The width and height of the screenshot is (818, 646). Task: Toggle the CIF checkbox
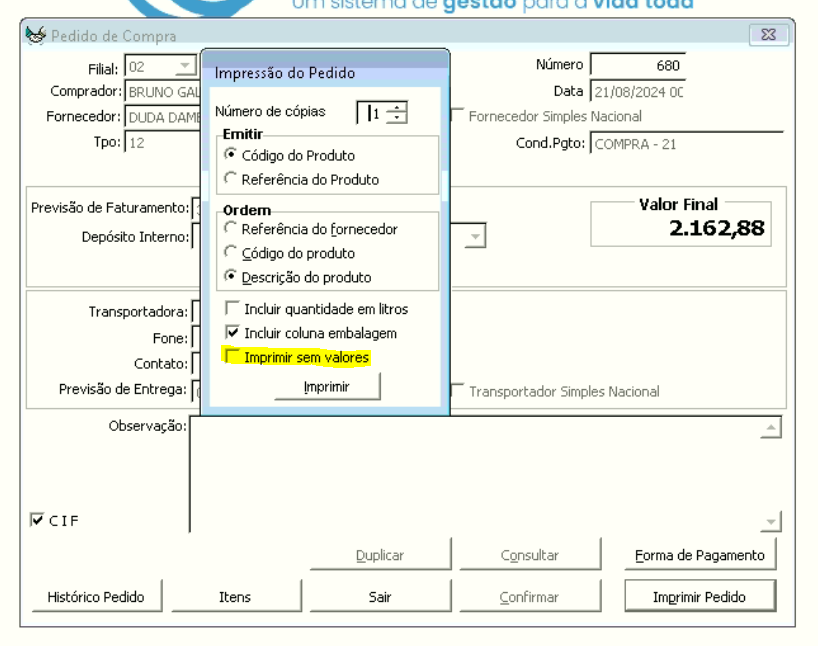click(38, 520)
